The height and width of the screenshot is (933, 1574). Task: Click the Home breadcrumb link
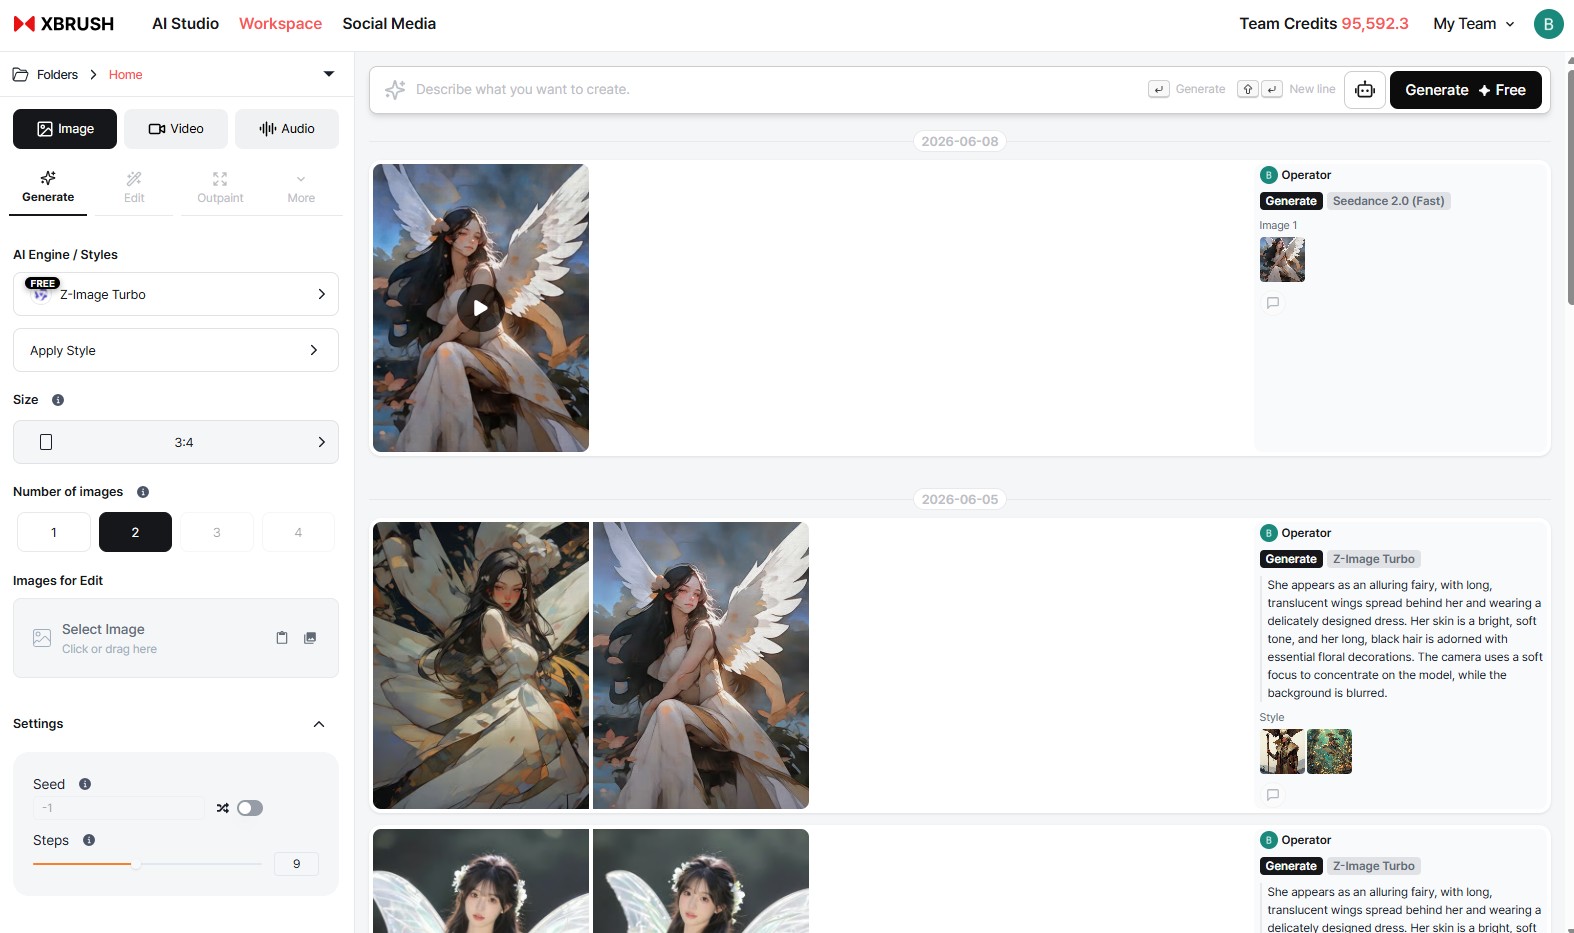(x=125, y=75)
